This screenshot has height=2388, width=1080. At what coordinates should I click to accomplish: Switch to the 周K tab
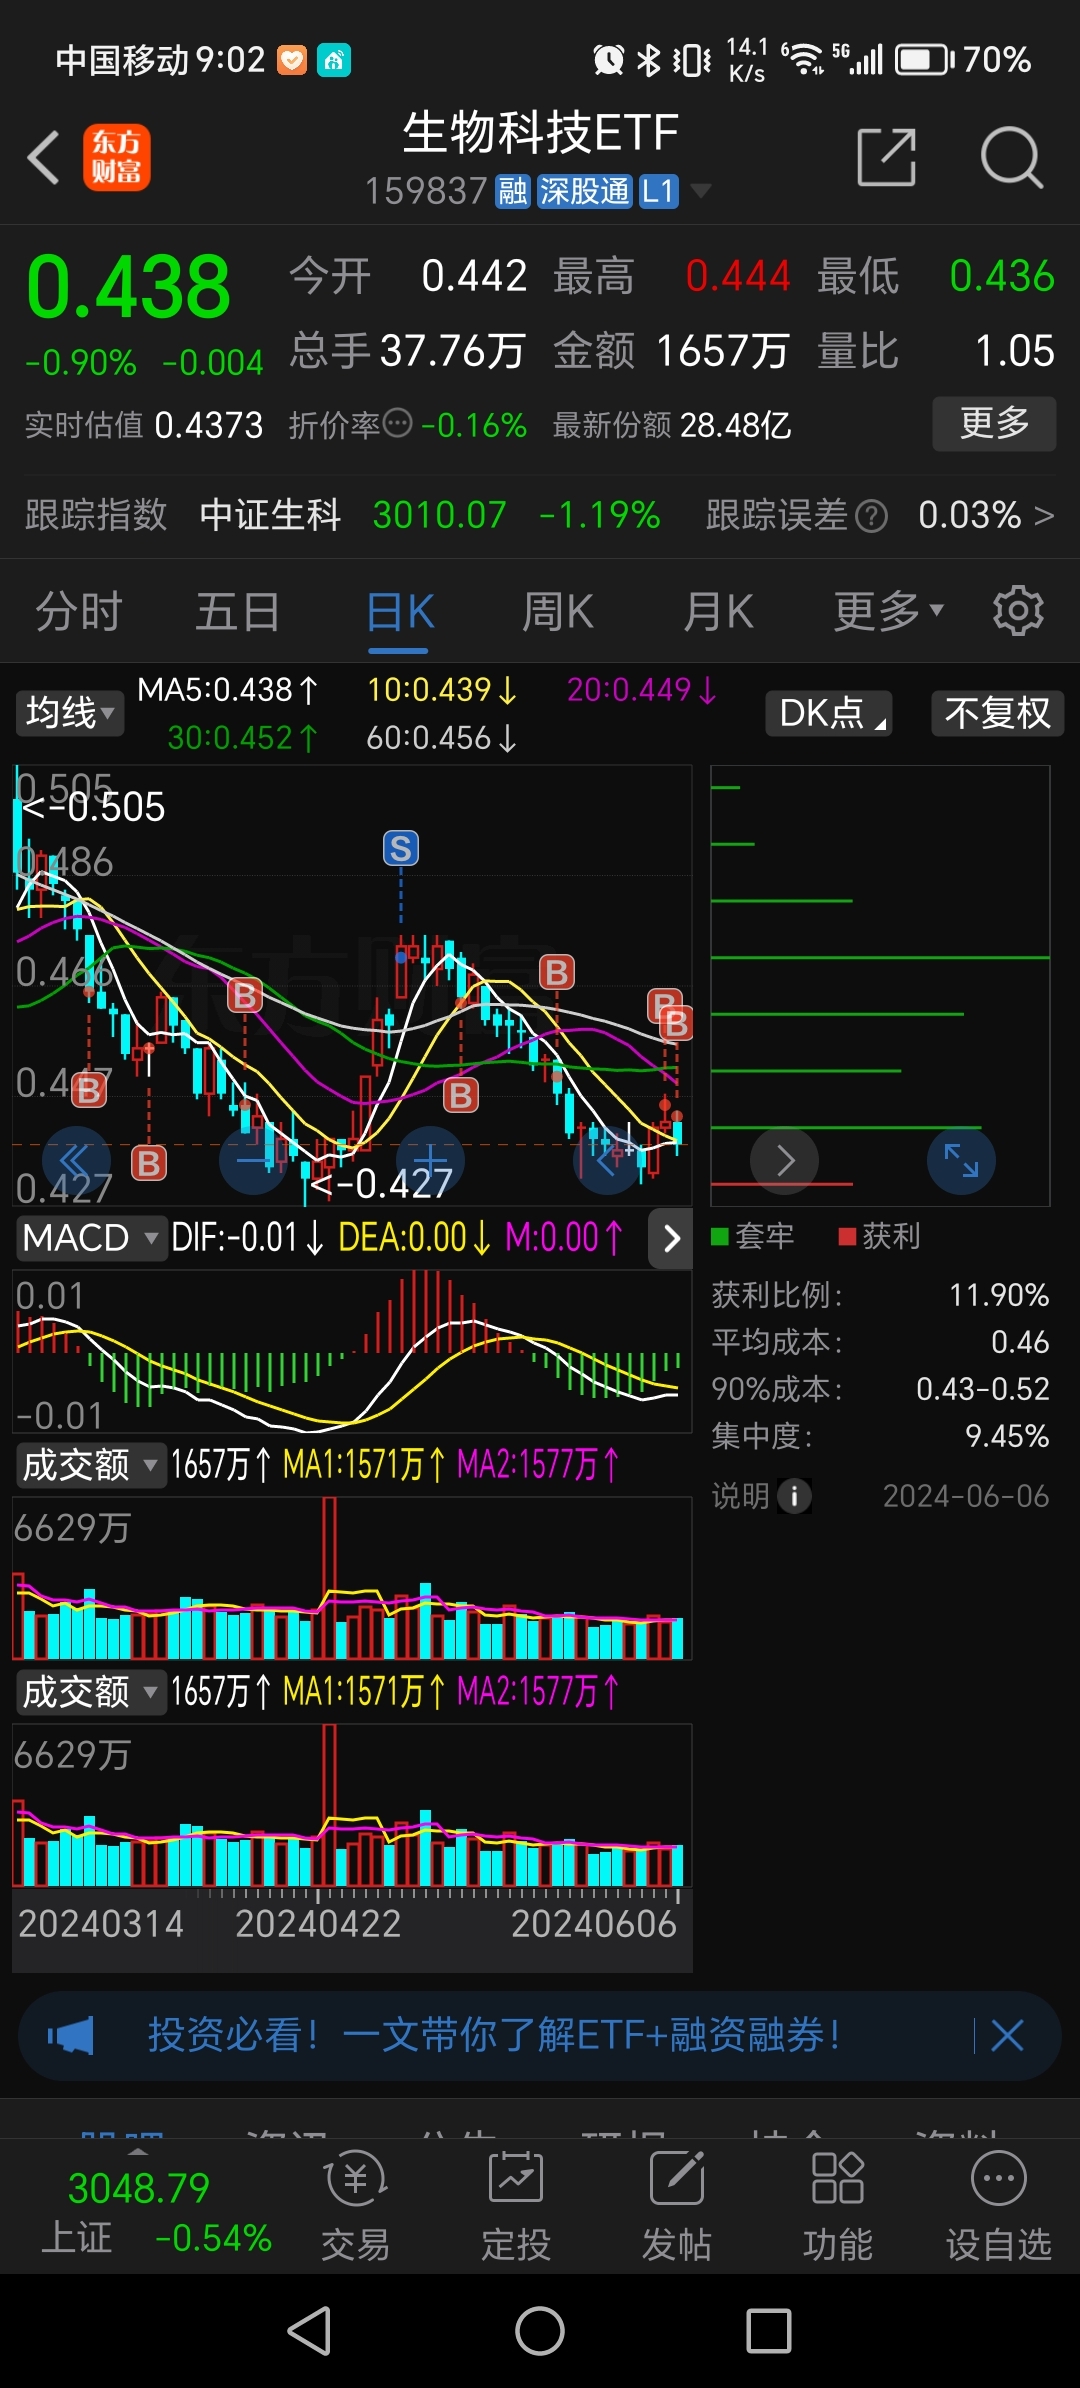(x=558, y=611)
